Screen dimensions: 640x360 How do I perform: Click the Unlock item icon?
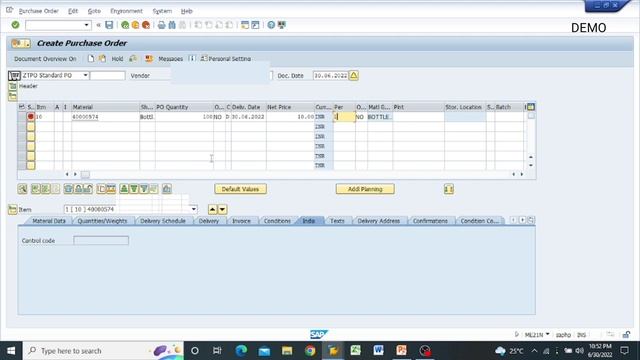[88, 189]
